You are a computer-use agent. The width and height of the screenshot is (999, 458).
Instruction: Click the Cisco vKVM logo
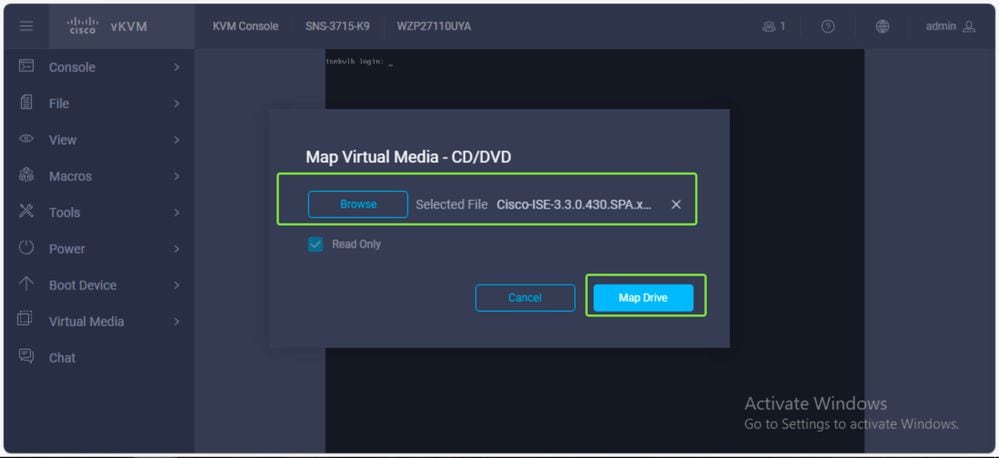point(106,26)
